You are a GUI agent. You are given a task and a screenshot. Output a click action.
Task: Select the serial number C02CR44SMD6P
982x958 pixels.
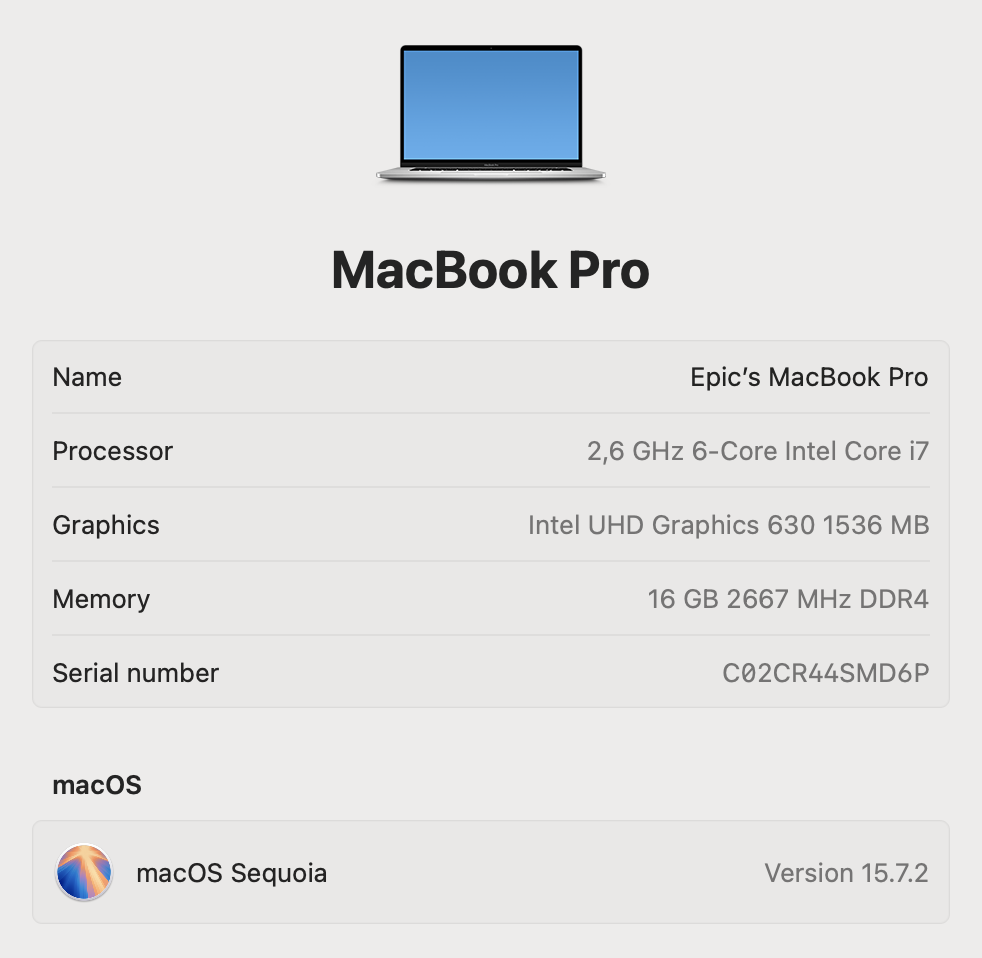[825, 673]
